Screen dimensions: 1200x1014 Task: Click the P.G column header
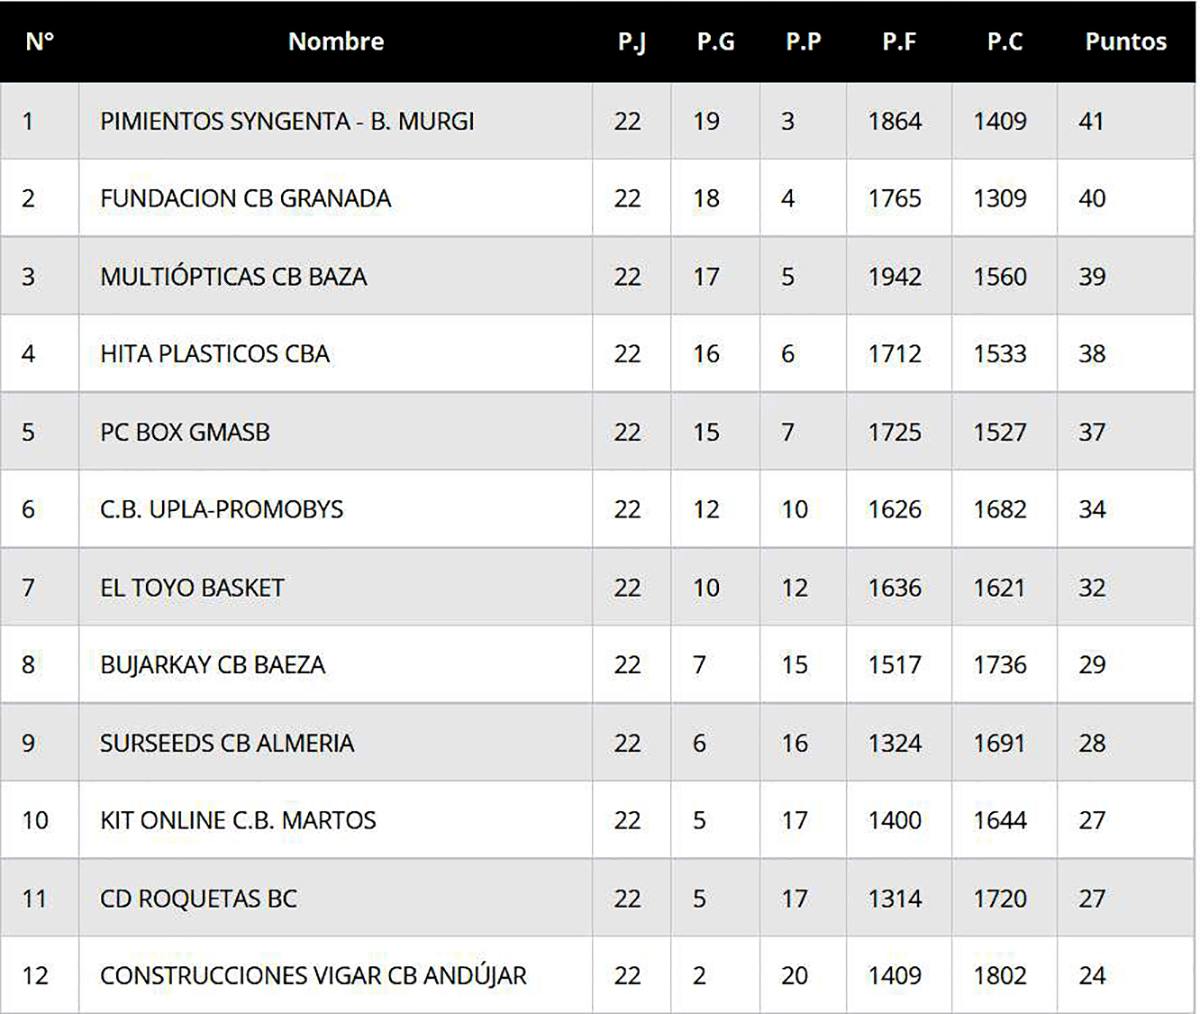coord(715,41)
